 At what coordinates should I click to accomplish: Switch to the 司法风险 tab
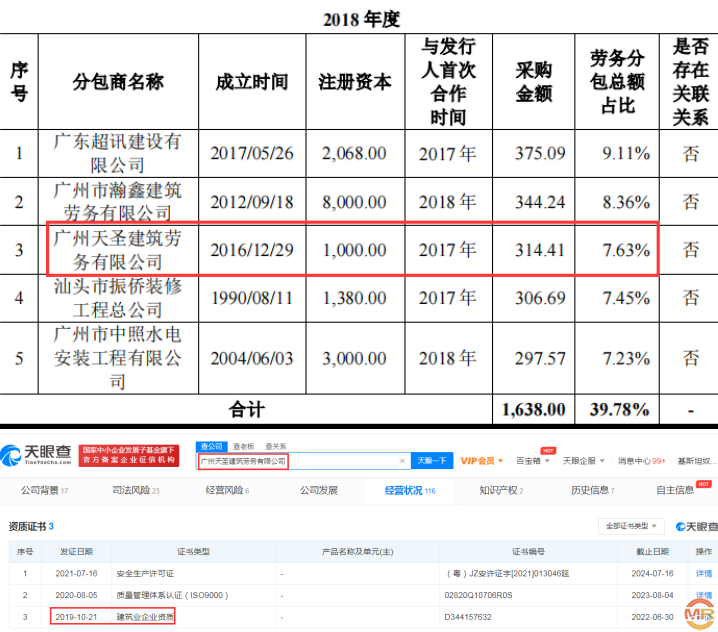[136, 490]
